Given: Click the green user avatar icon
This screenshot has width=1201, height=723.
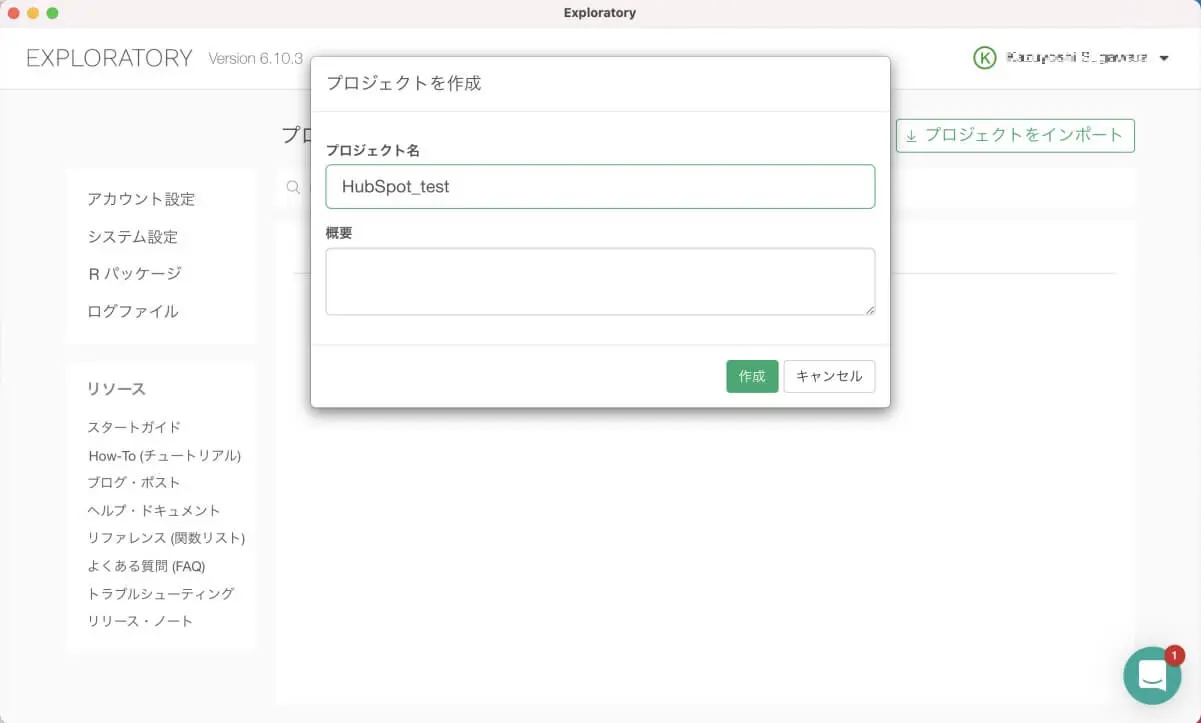Looking at the screenshot, I should point(984,58).
